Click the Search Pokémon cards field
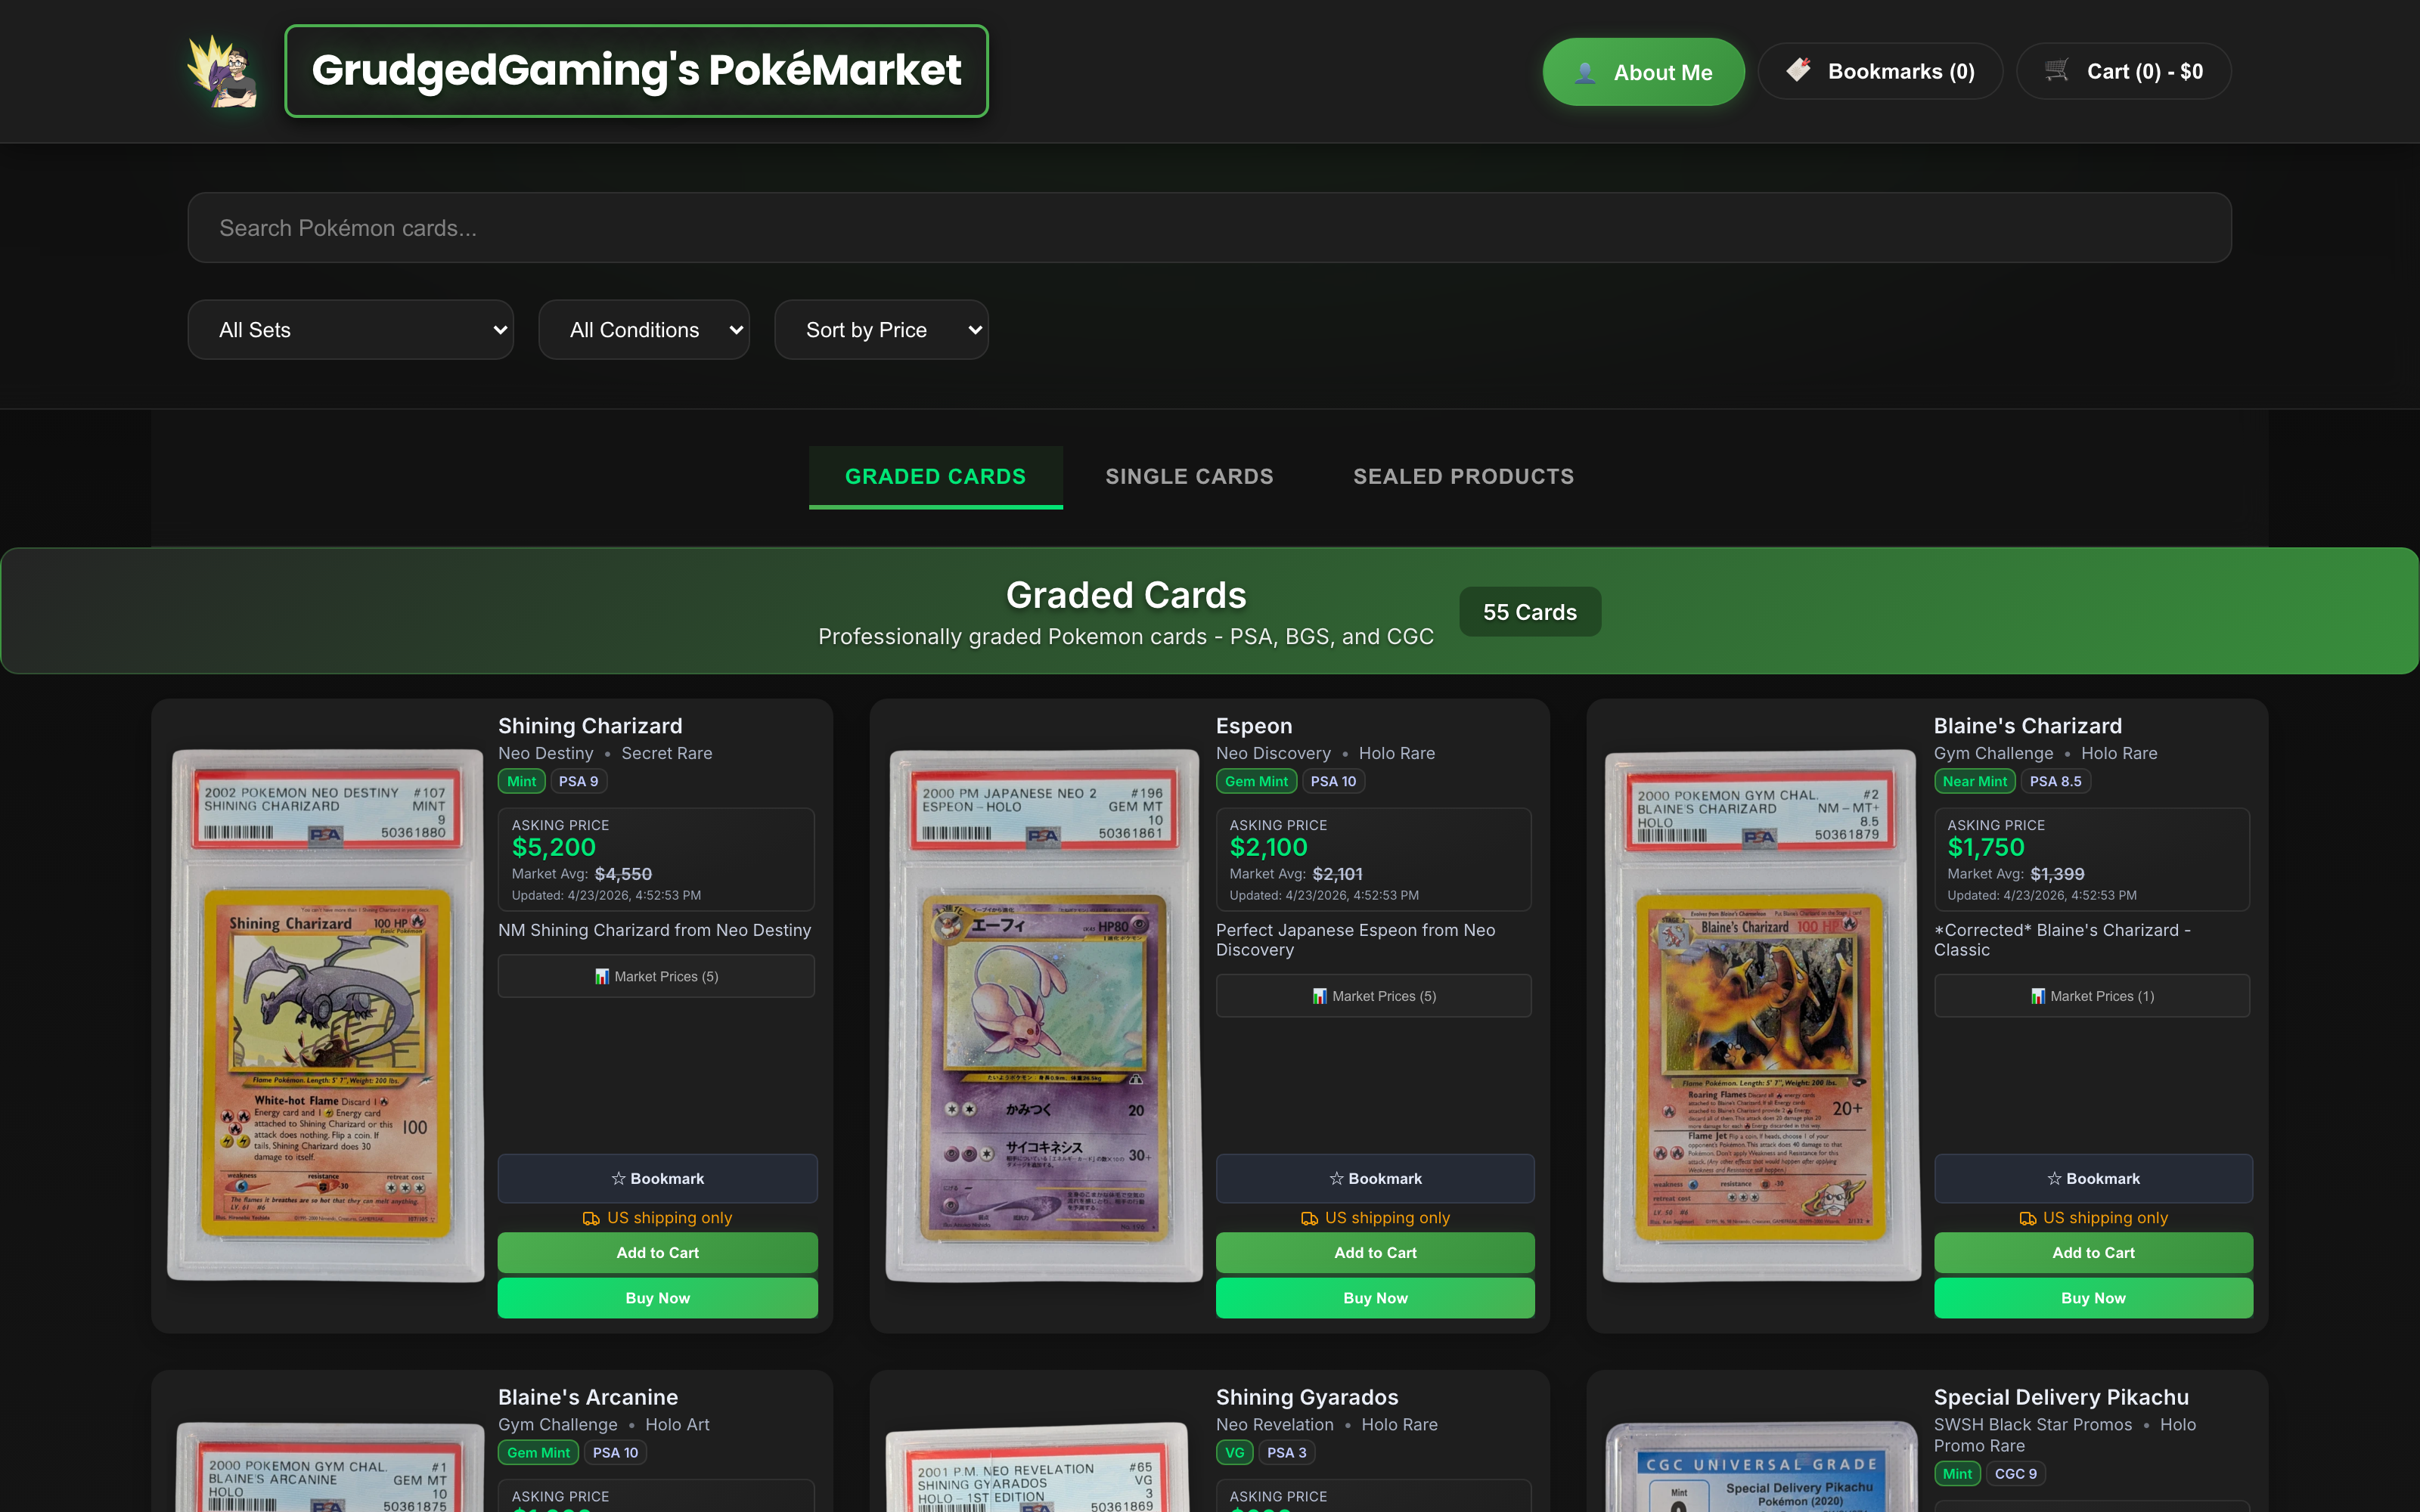The width and height of the screenshot is (2420, 1512). (x=1209, y=228)
